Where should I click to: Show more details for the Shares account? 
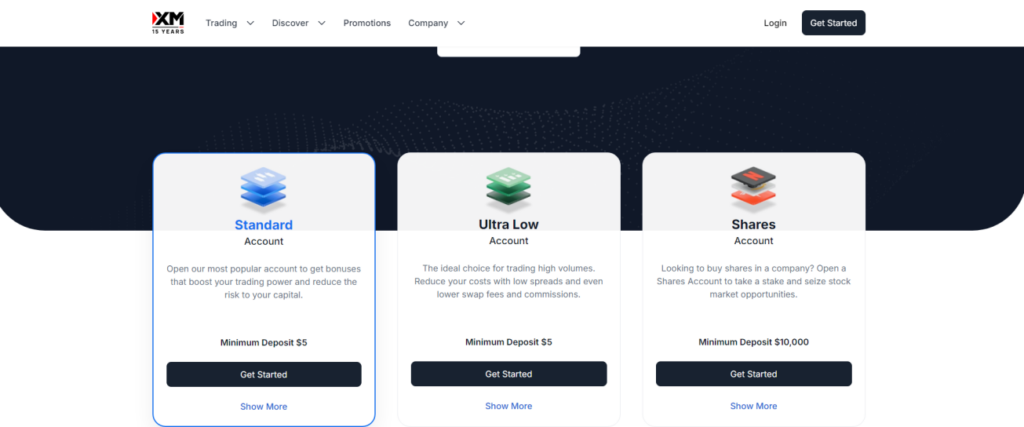(754, 405)
